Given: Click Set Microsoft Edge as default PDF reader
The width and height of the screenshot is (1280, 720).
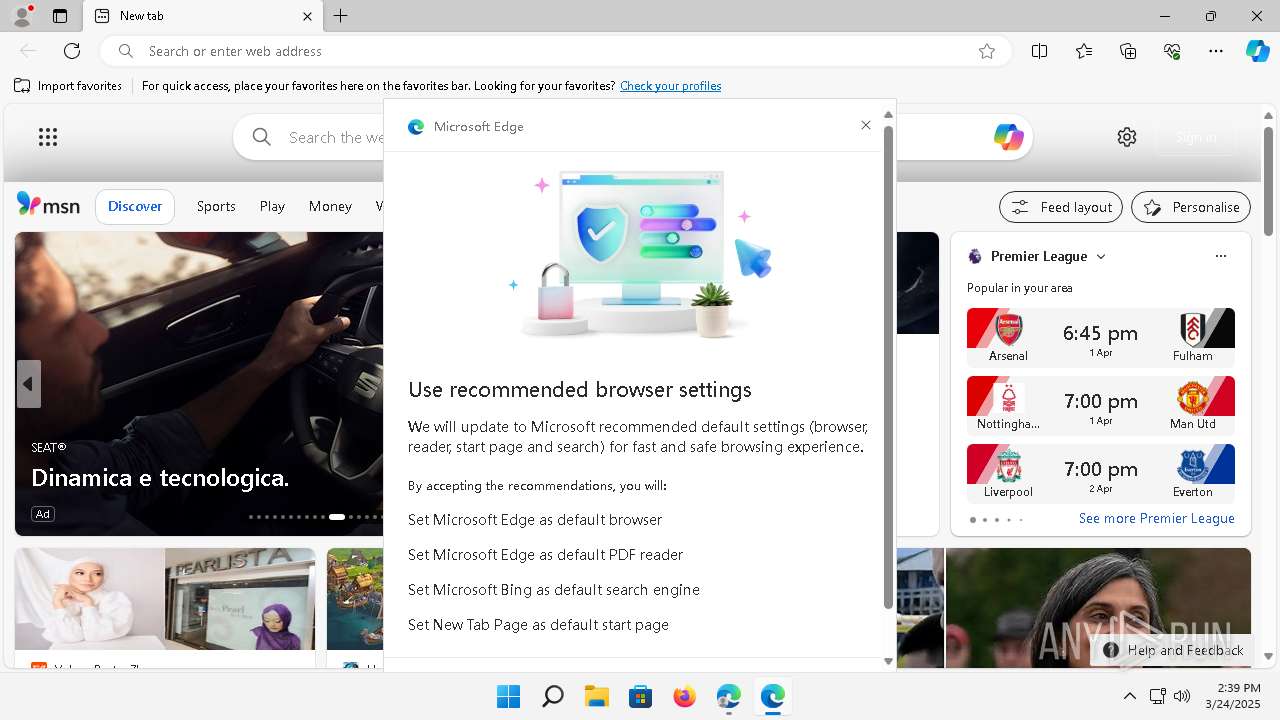Looking at the screenshot, I should pos(545,555).
